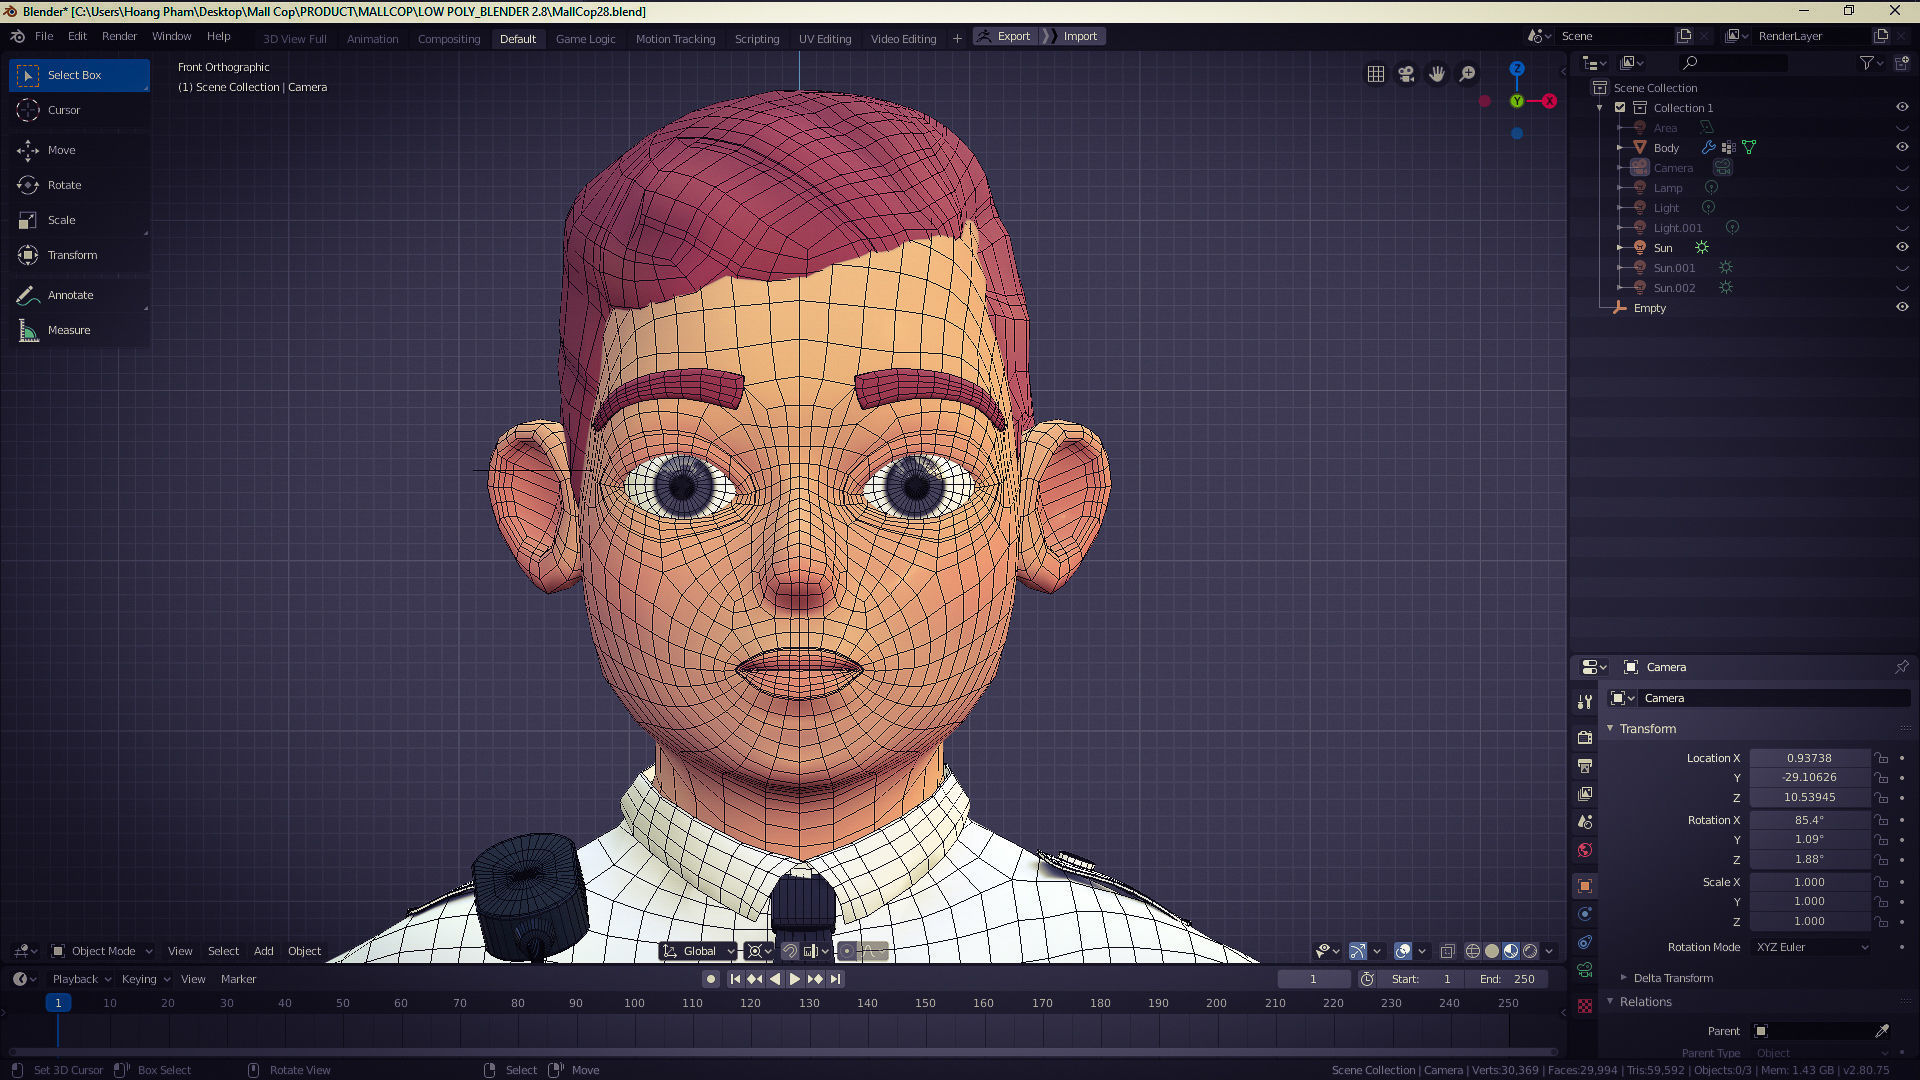
Task: Select the Cursor tool
Action: 63,110
